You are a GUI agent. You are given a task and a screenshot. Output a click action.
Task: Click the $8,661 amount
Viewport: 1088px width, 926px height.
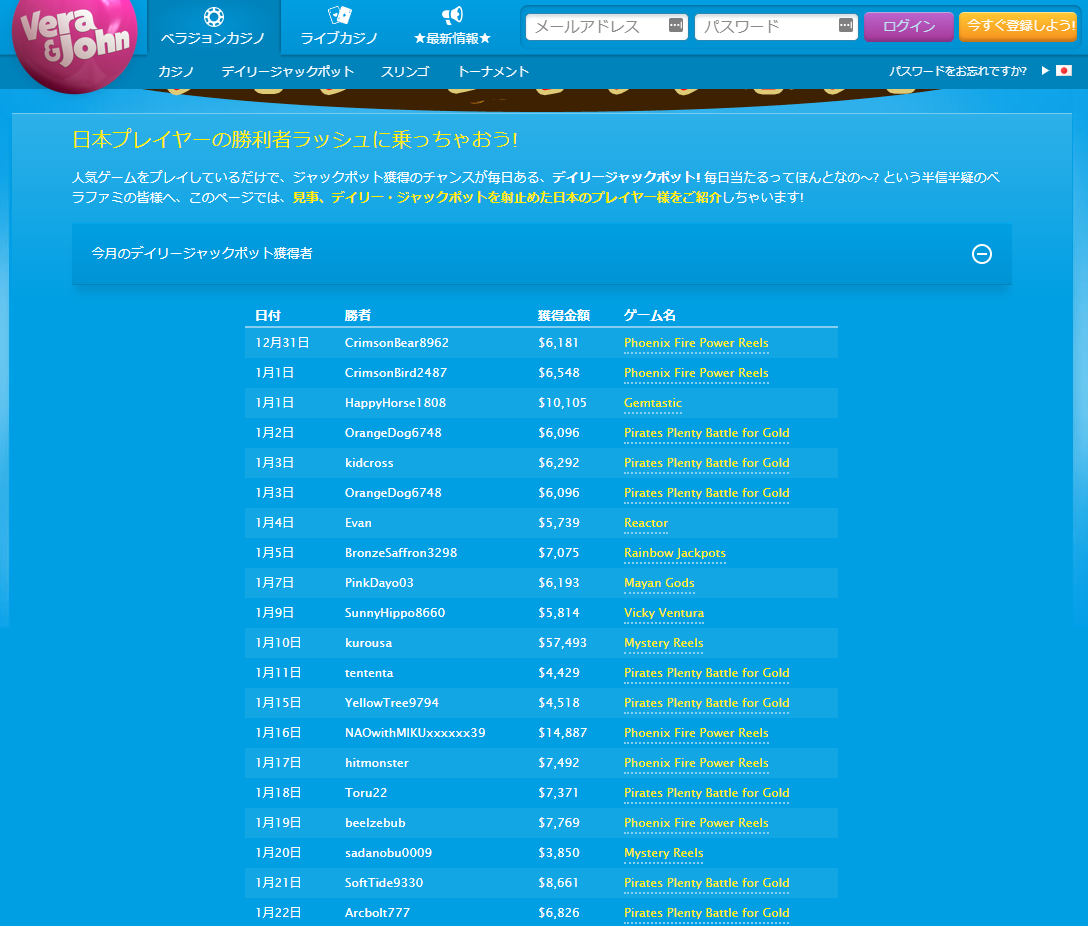tap(559, 883)
